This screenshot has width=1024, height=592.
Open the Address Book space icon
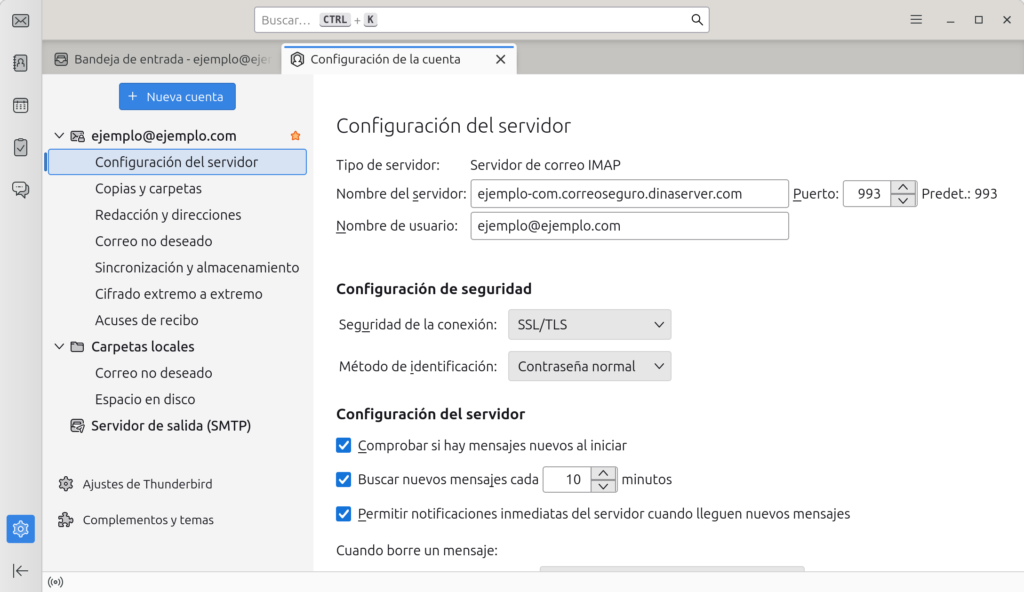(20, 62)
